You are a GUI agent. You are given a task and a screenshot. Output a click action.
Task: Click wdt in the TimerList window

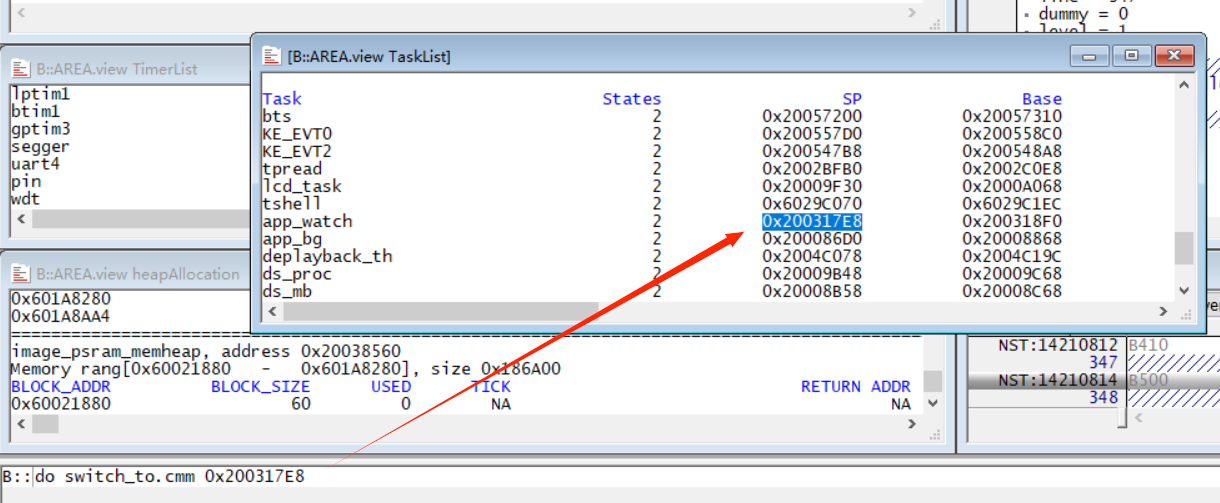26,199
